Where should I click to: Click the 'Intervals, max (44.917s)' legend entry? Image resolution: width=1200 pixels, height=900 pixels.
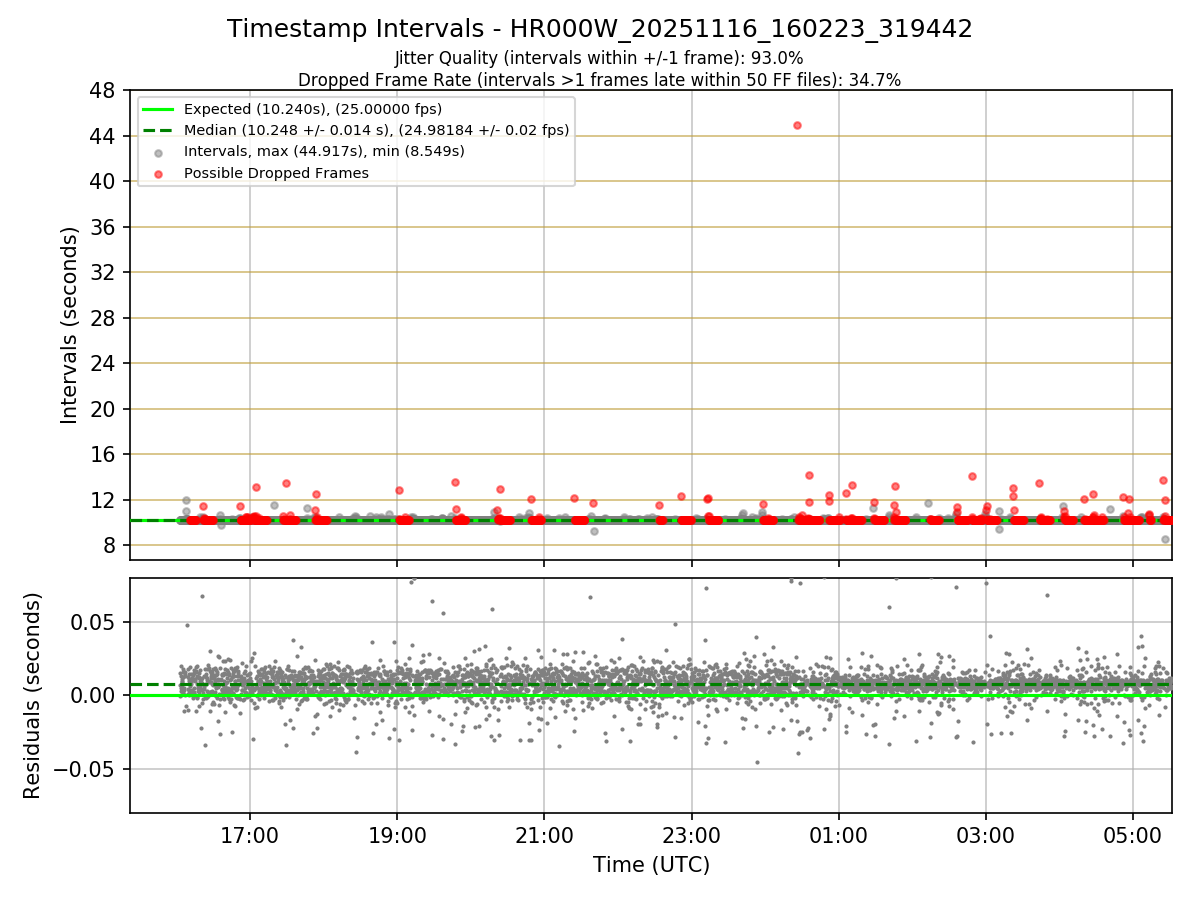324,151
